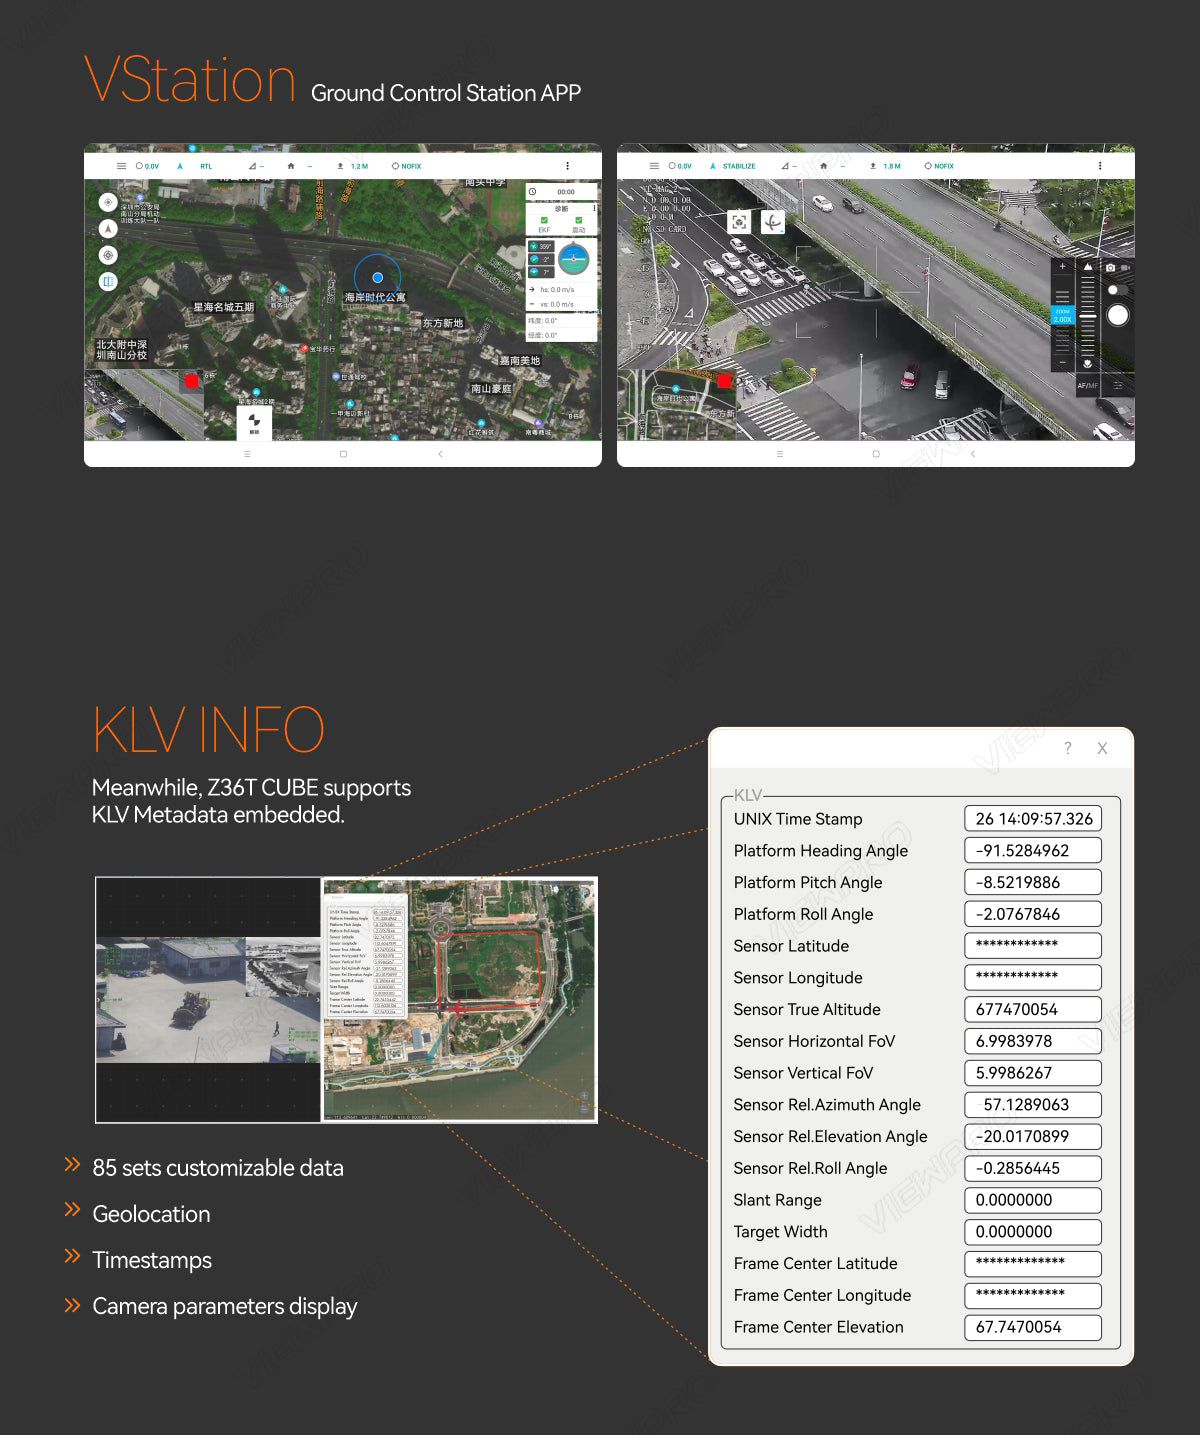Open the three-dot overflow menu
Screen dimensions: 1200x1435
tap(1098, 166)
